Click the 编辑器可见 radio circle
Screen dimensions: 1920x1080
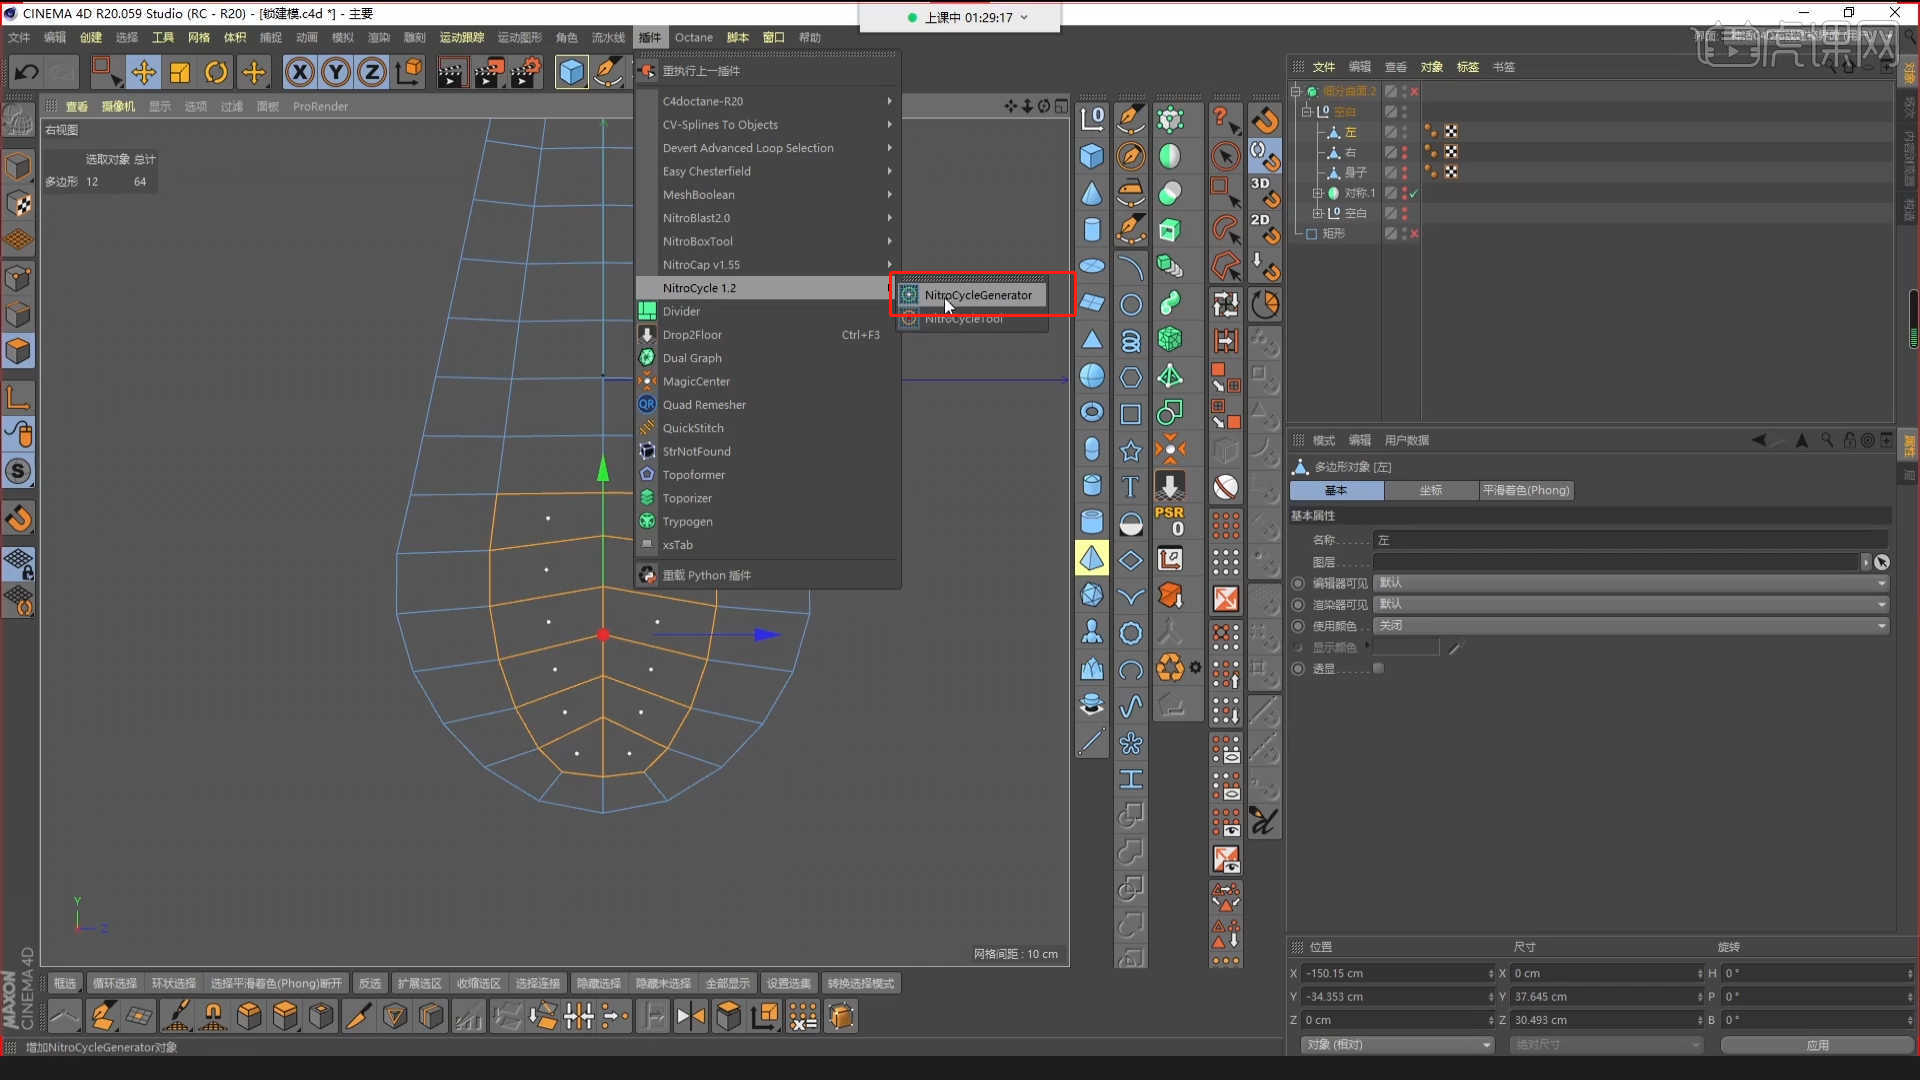1298,583
